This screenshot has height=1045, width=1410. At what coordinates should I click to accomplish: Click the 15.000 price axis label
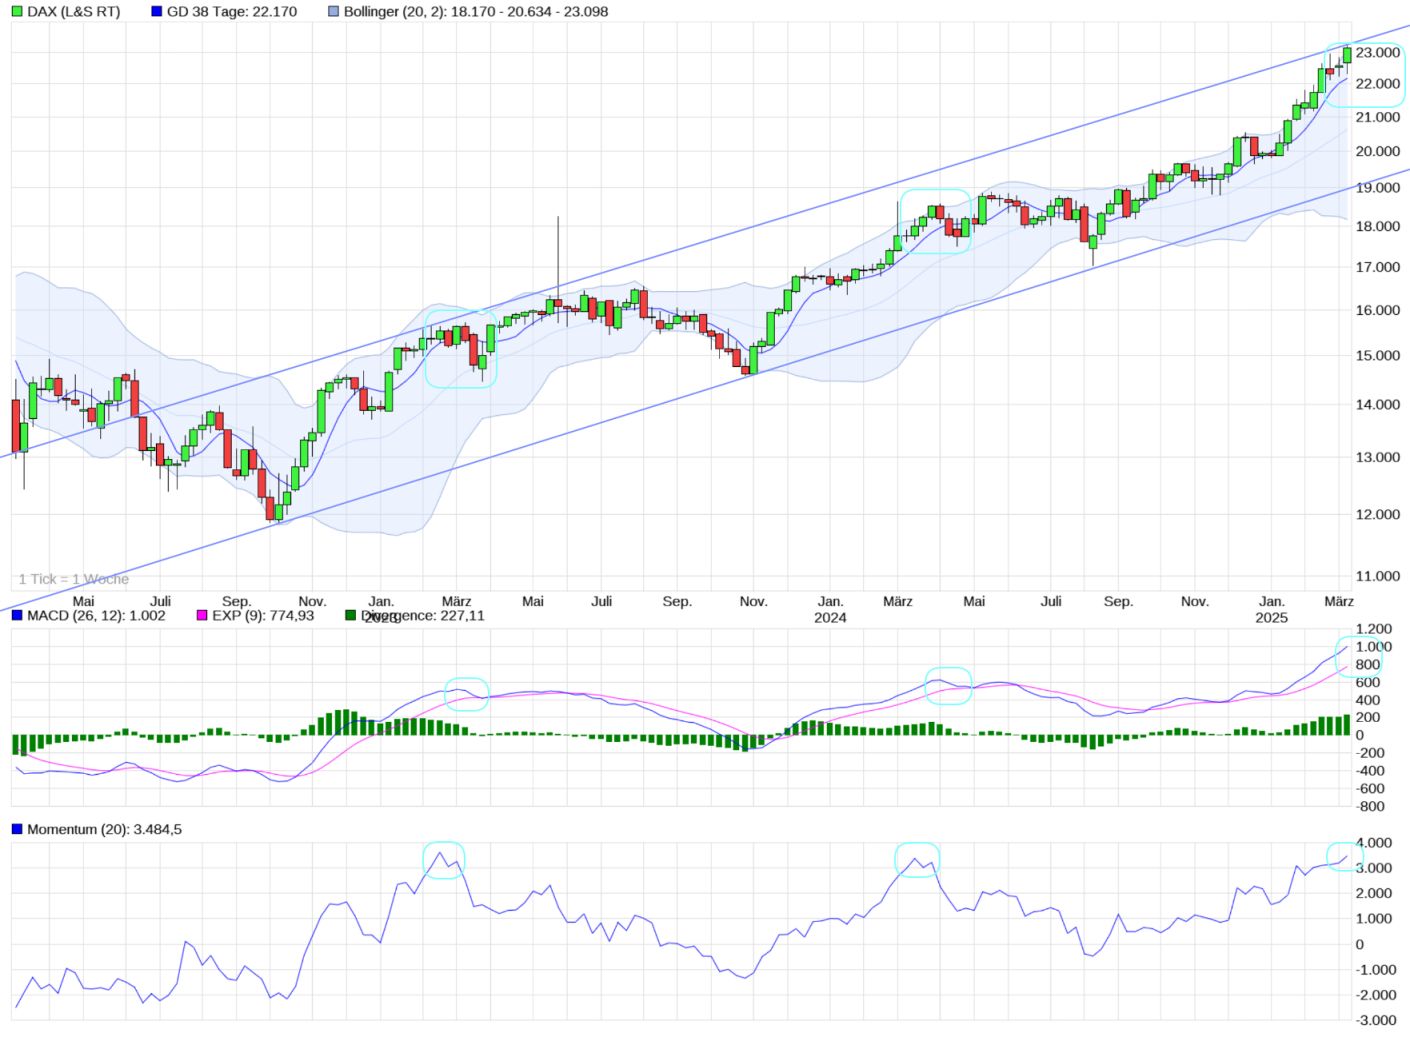1378,355
